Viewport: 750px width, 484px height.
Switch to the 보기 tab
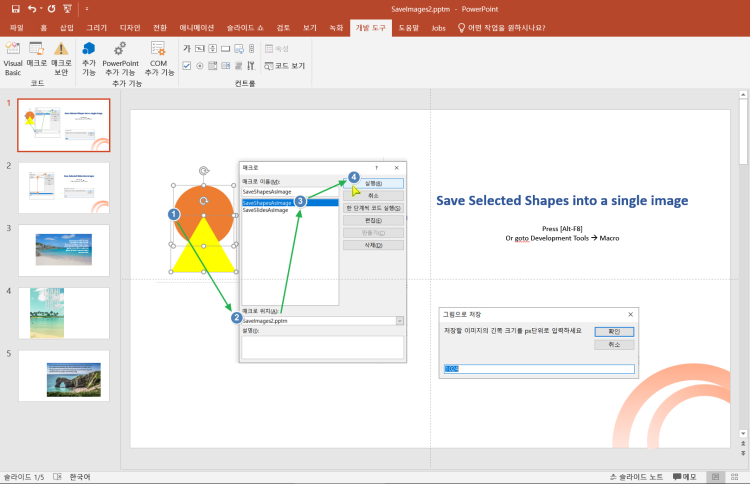click(x=310, y=28)
